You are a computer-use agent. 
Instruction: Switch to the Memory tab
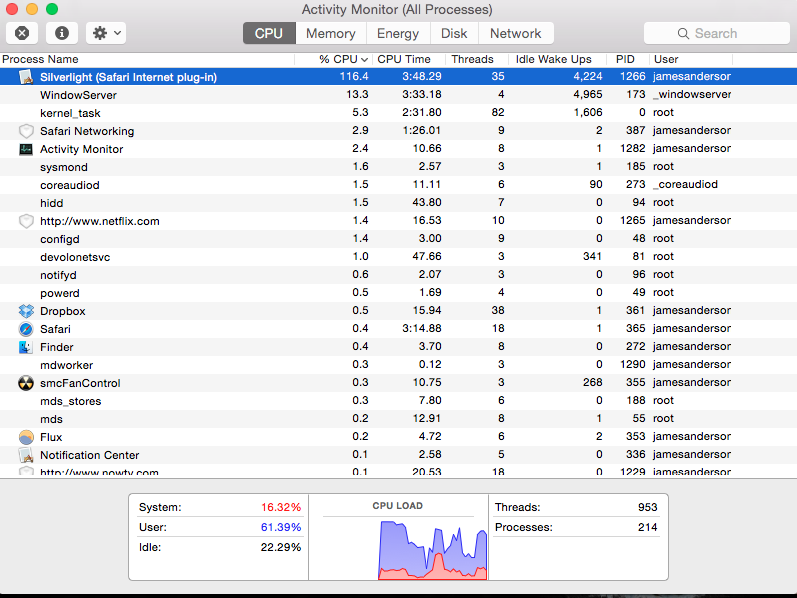[x=330, y=33]
